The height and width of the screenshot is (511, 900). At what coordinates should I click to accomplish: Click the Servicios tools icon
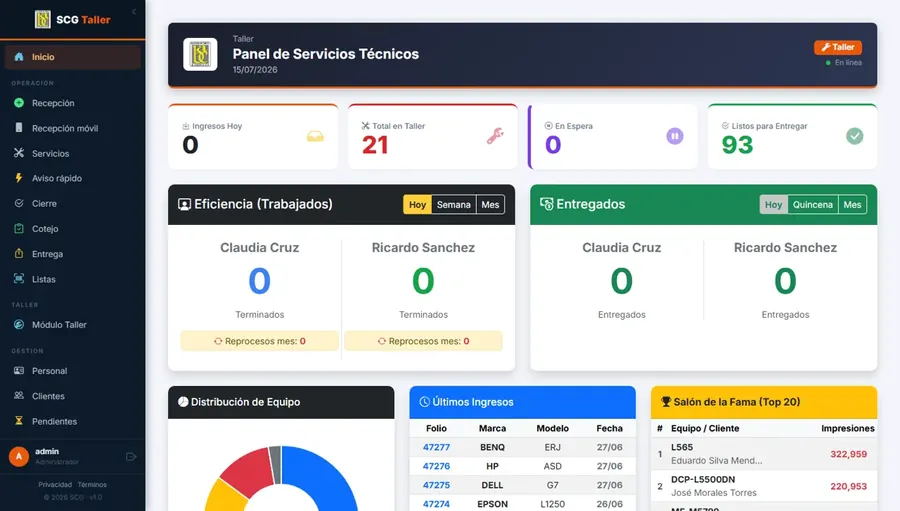click(19, 153)
